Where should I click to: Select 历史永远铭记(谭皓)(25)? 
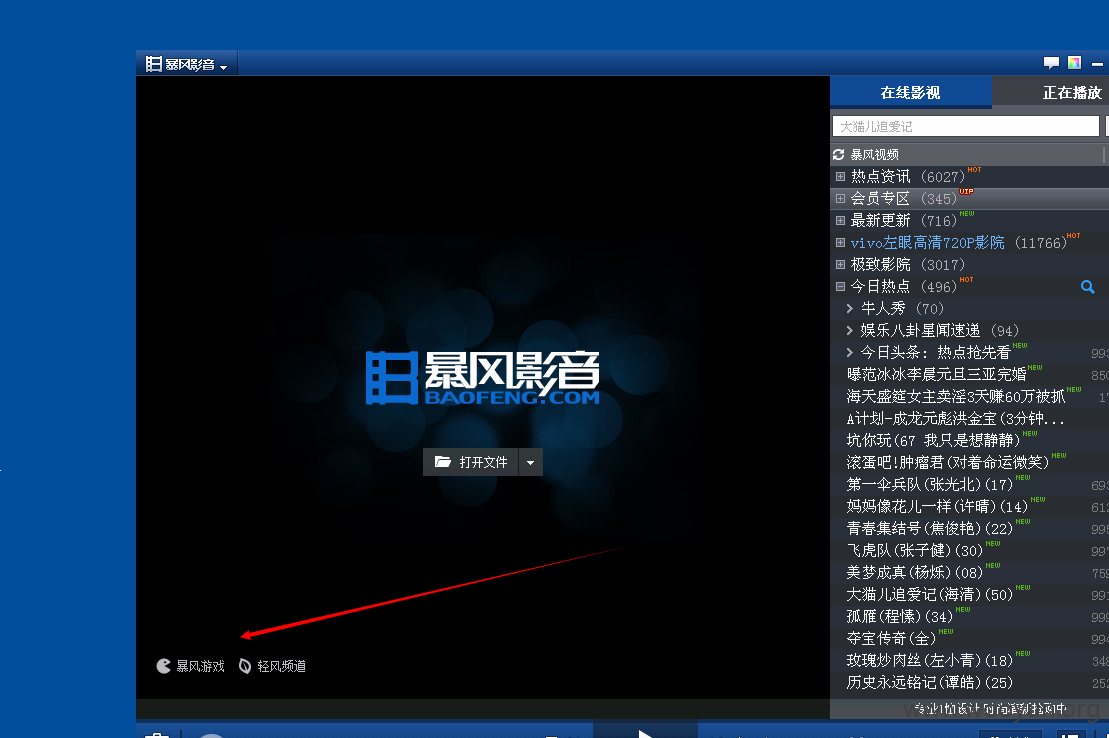pos(930,682)
